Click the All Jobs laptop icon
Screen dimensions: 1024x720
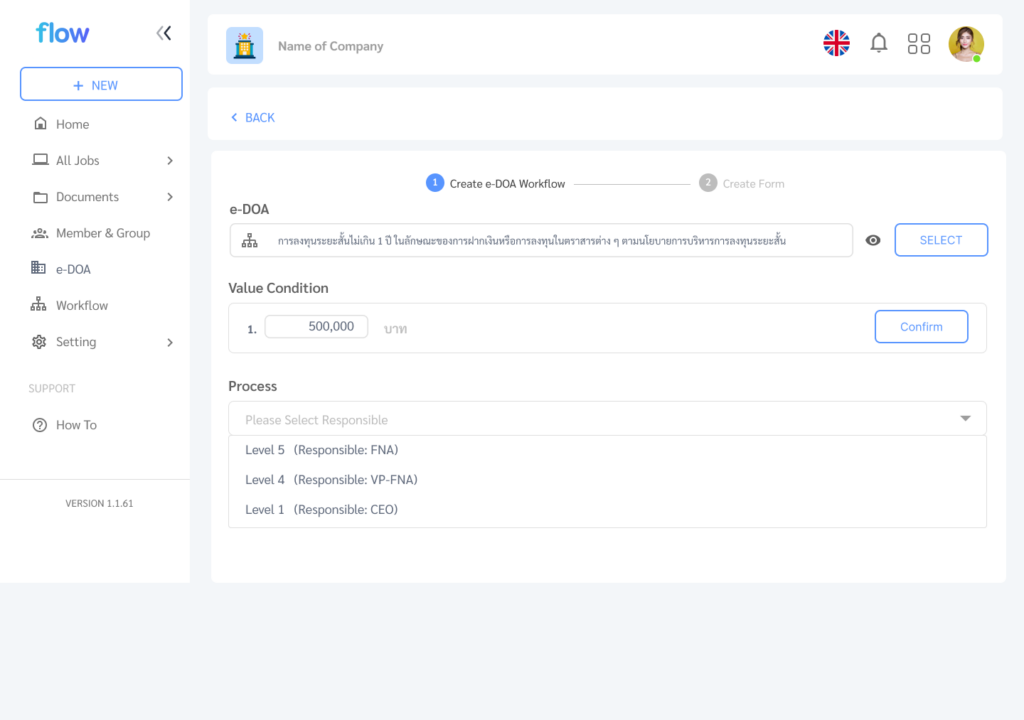tap(40, 159)
